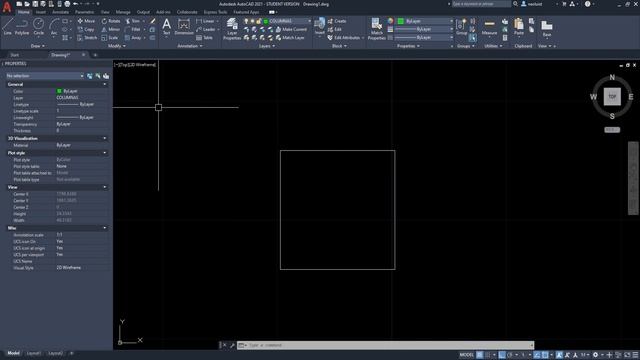Click the Match Layer button
This screenshot has height=360, width=640.
tap(290, 38)
